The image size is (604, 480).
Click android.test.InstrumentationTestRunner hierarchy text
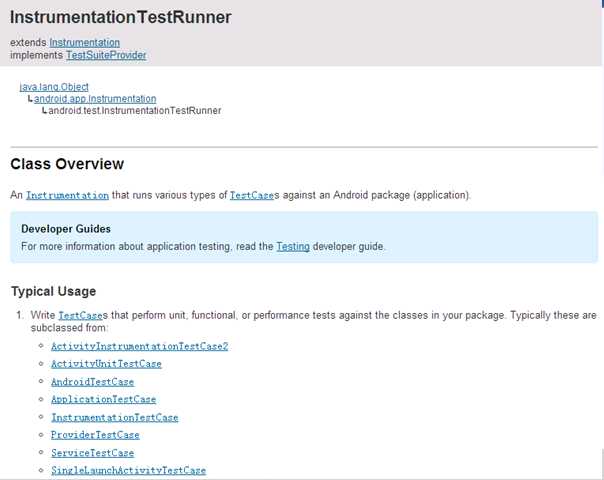pos(135,111)
